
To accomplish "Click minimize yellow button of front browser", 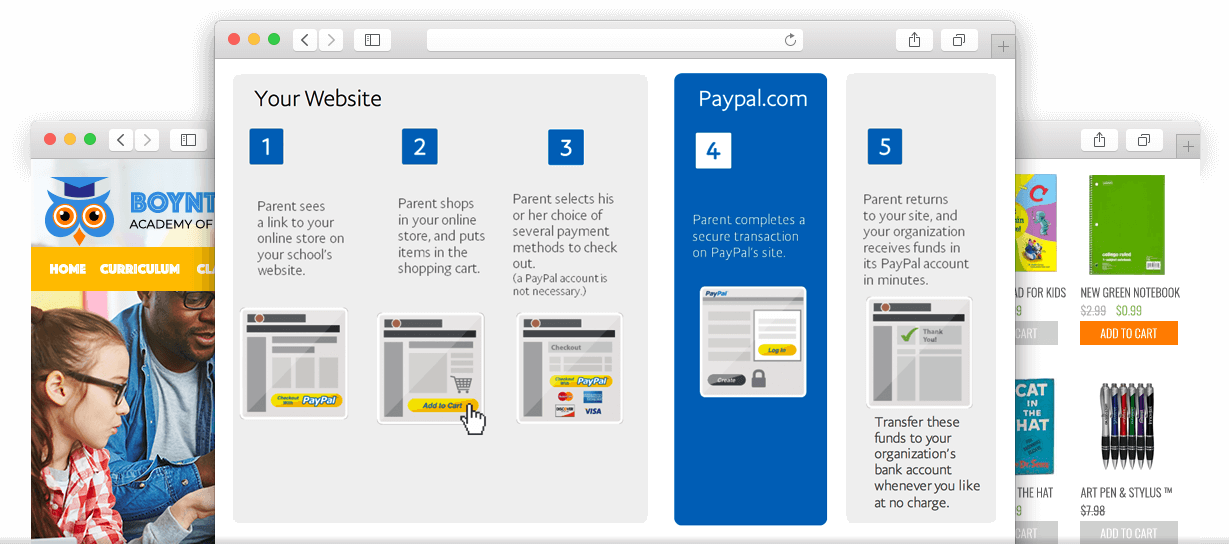I will pos(254,39).
